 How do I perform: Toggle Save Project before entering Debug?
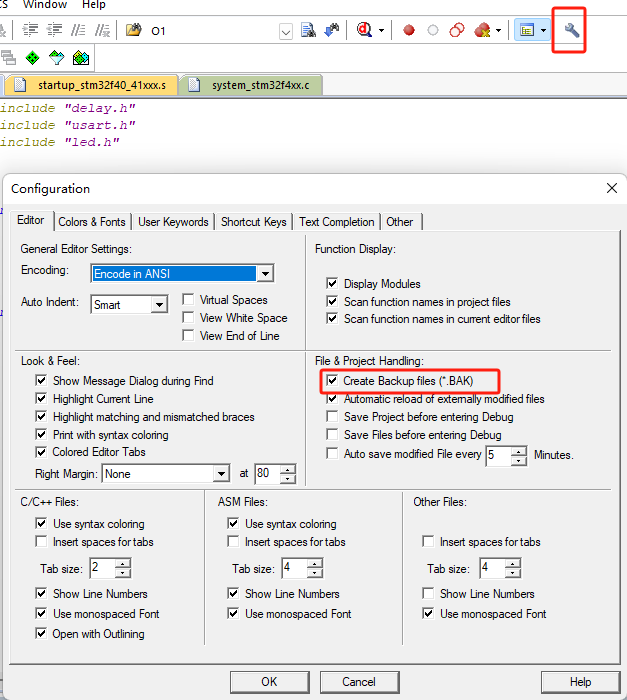(x=332, y=417)
